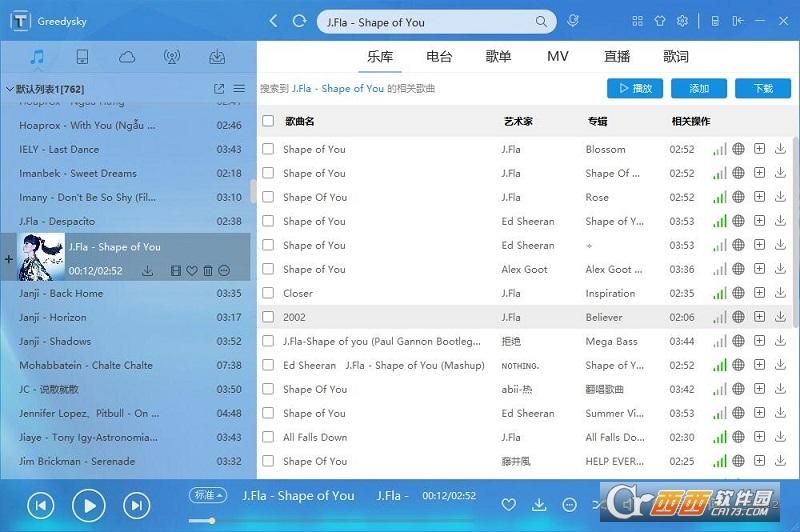Viewport: 800px width, 532px height.
Task: Select Janji - Back Home in playlist
Action: pyautogui.click(x=128, y=293)
